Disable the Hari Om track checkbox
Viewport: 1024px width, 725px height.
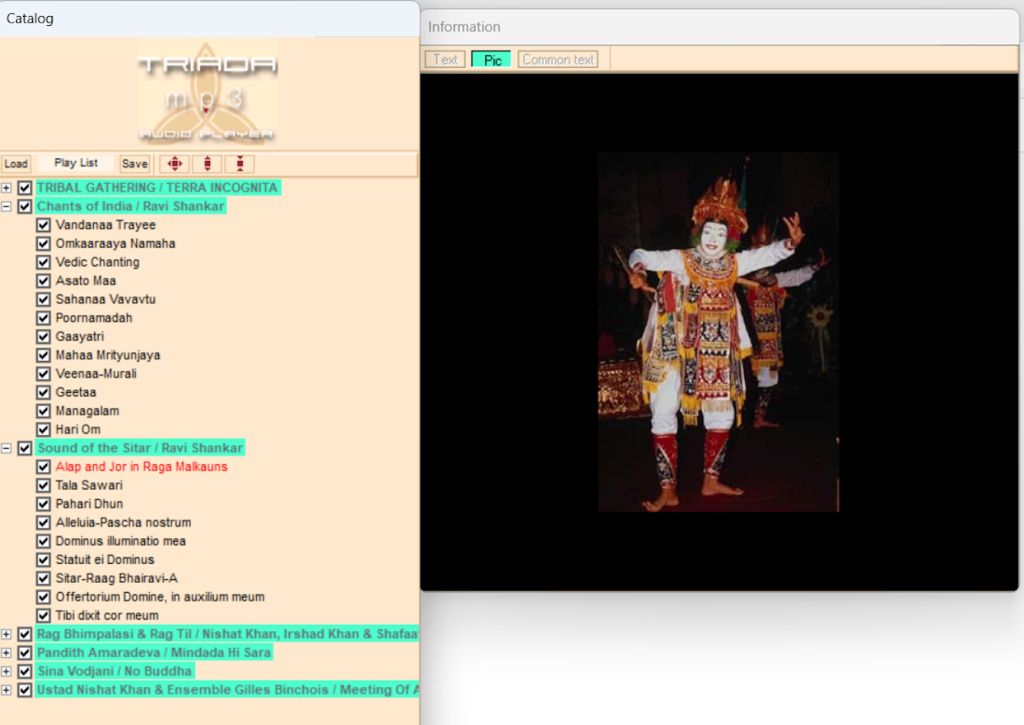point(44,429)
